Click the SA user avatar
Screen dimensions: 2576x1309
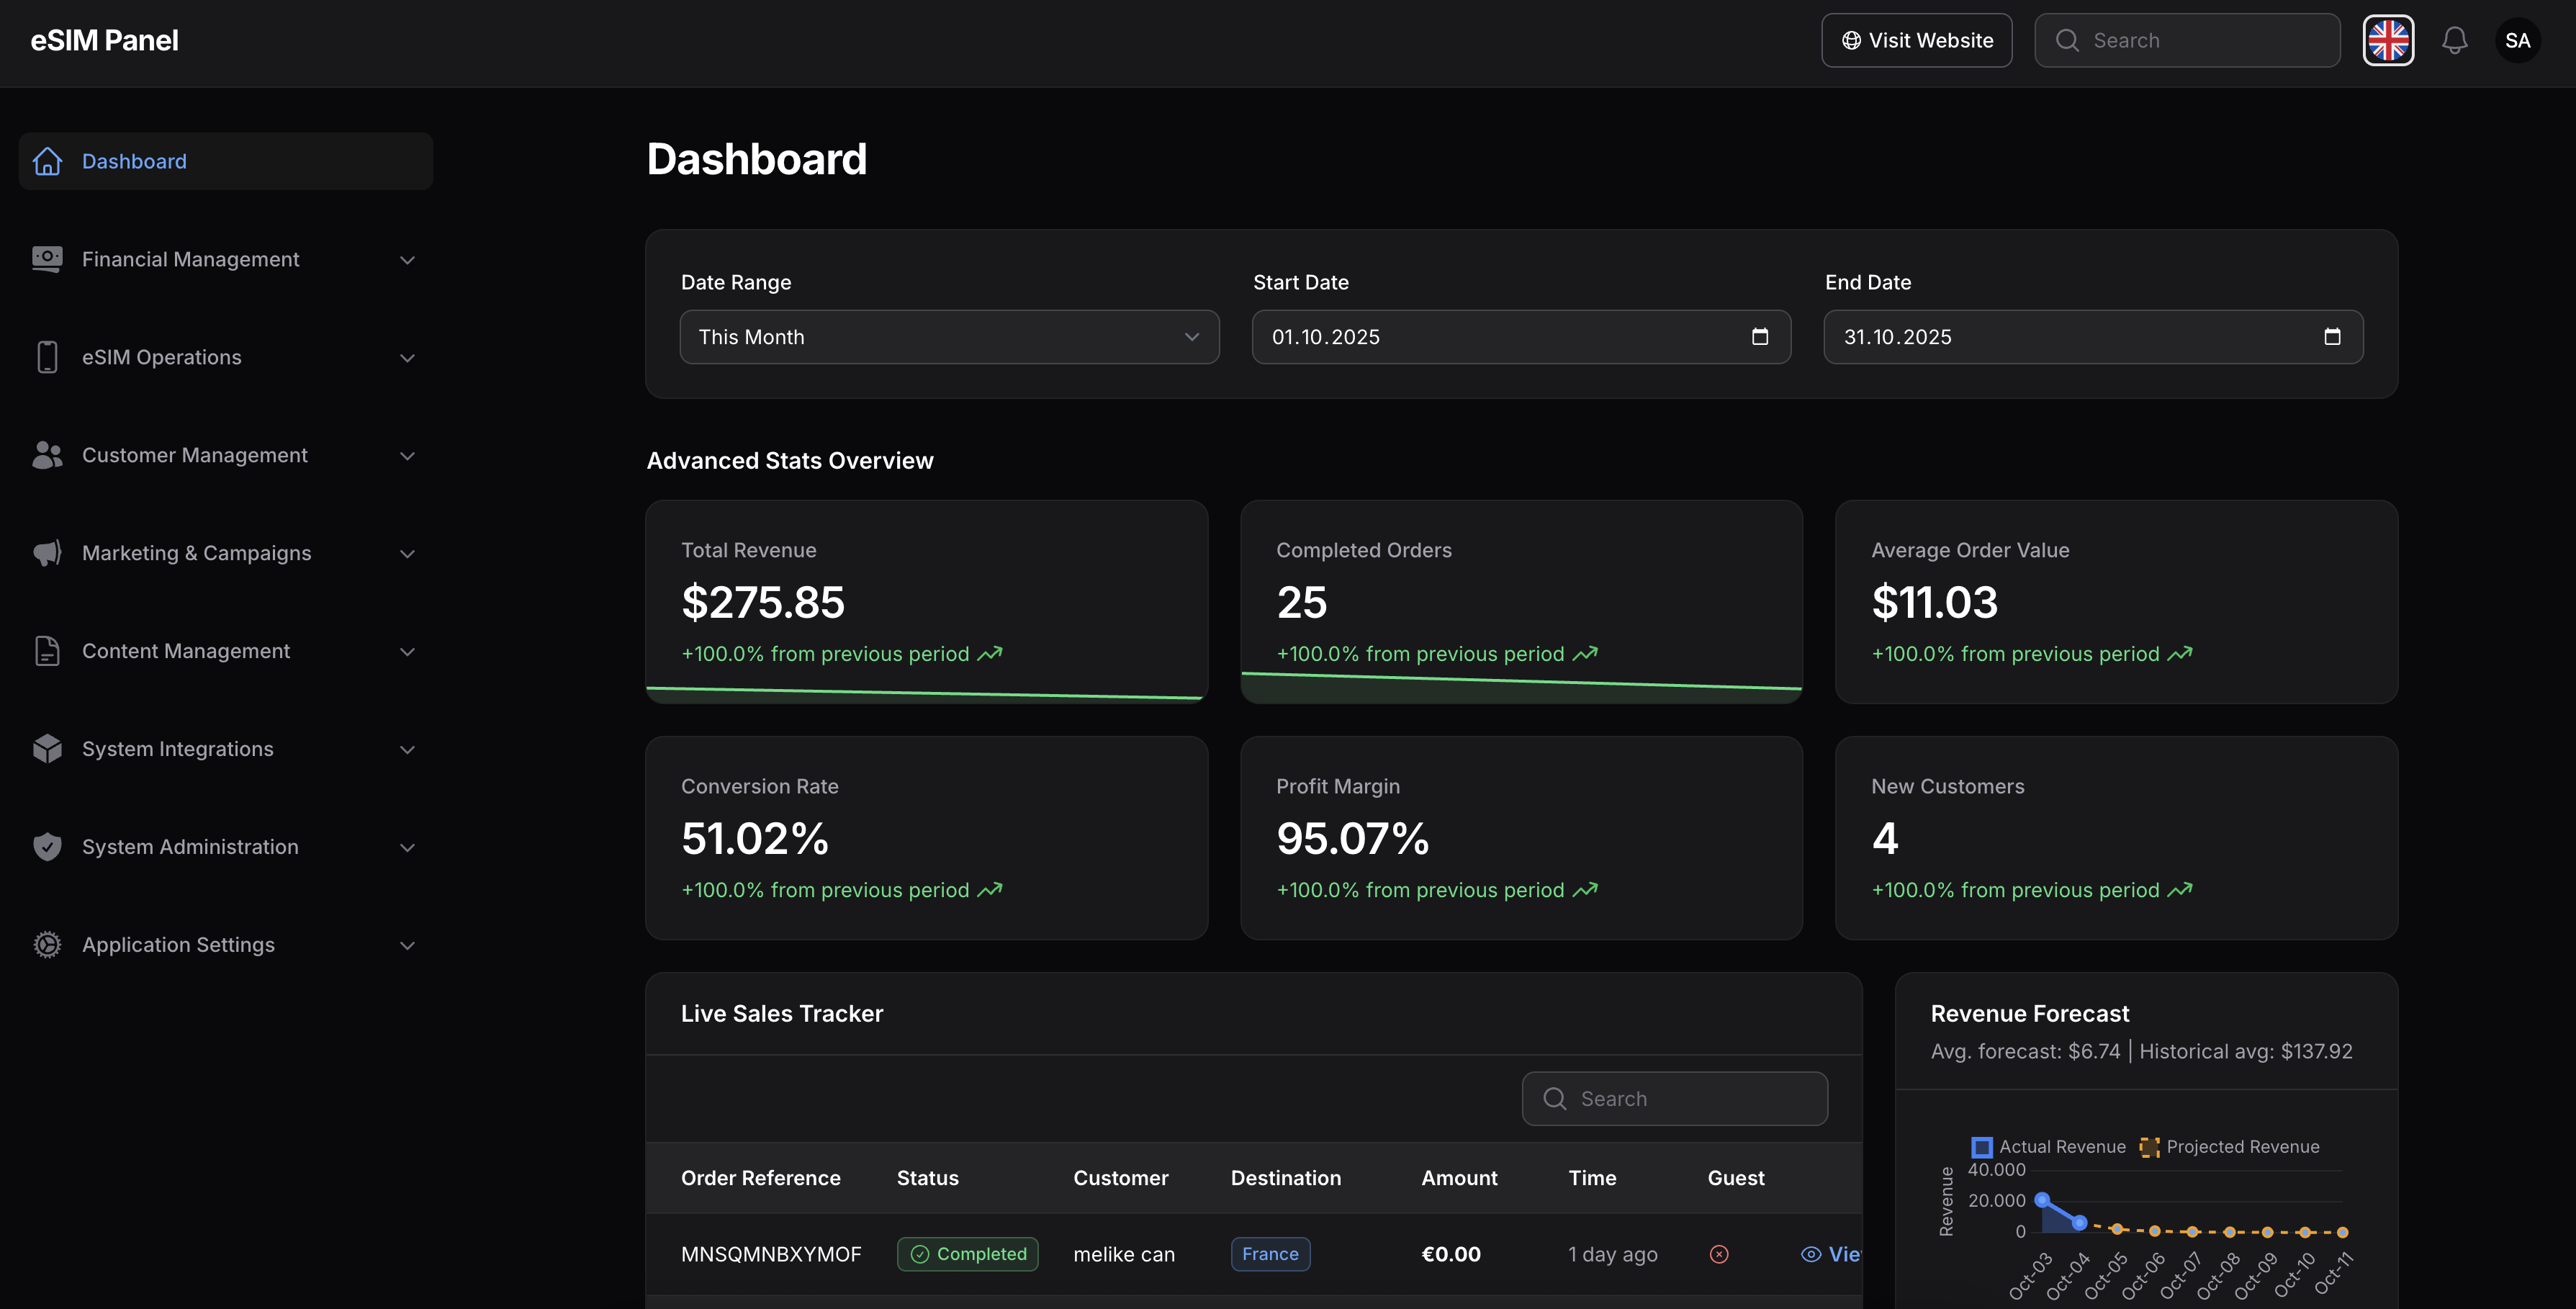pos(2517,41)
